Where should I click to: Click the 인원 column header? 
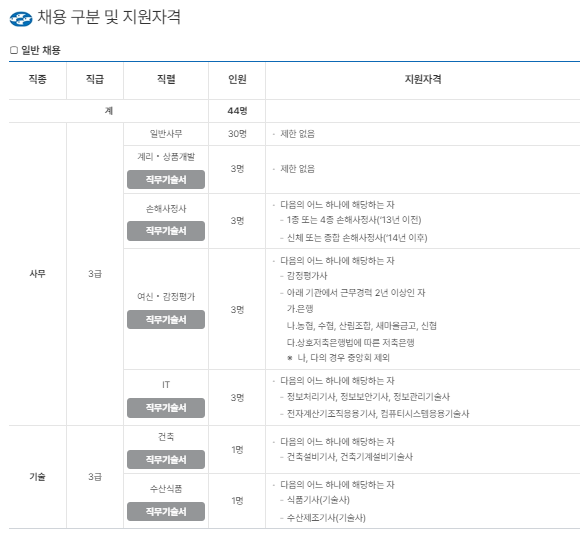[237, 79]
